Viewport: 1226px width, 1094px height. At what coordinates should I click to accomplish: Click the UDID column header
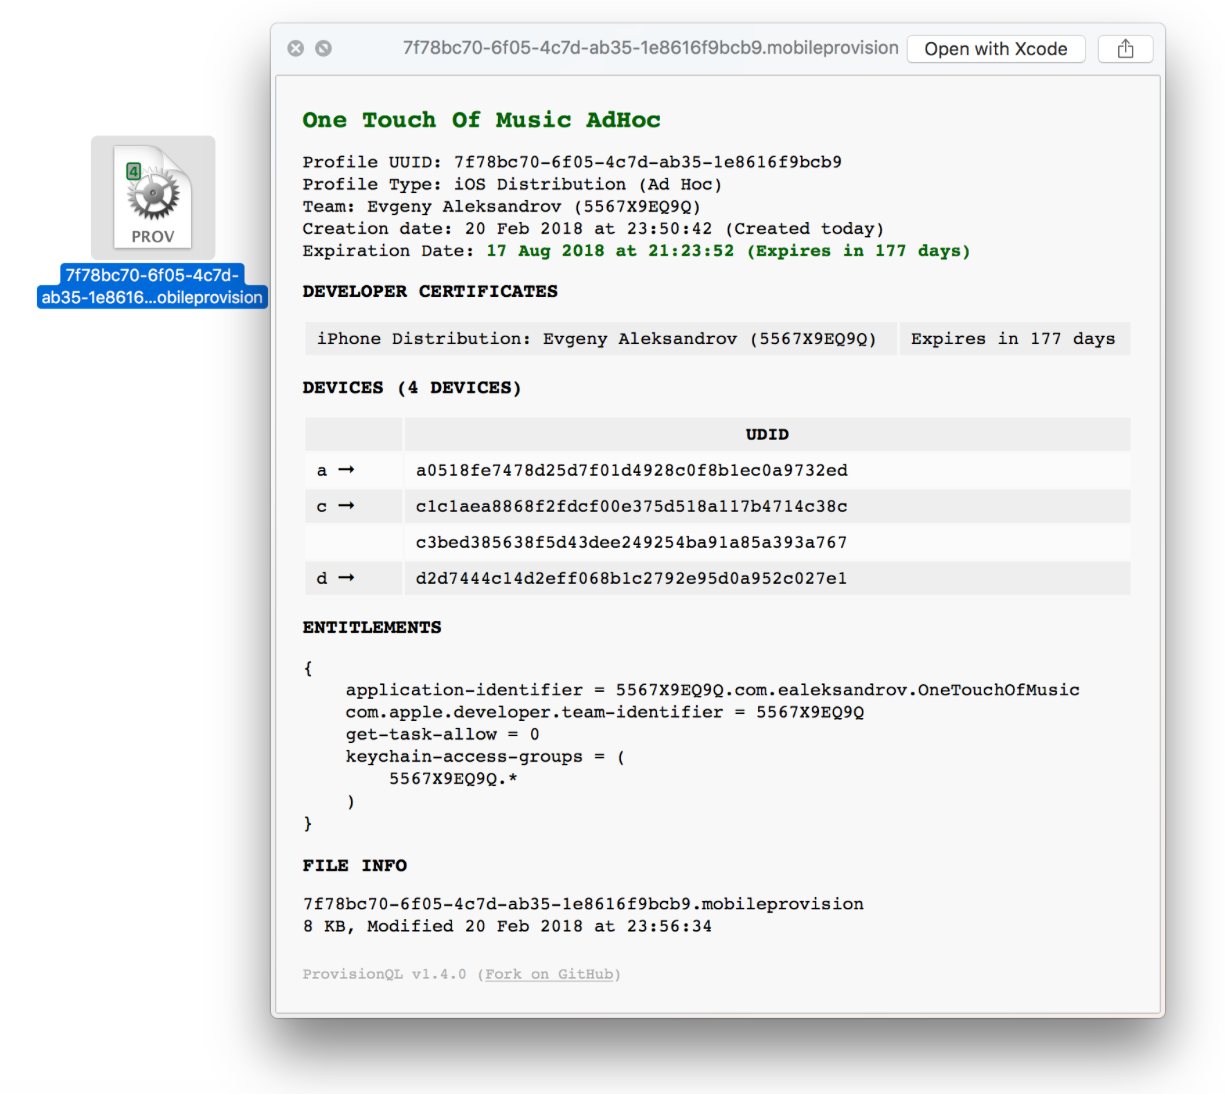pos(766,434)
